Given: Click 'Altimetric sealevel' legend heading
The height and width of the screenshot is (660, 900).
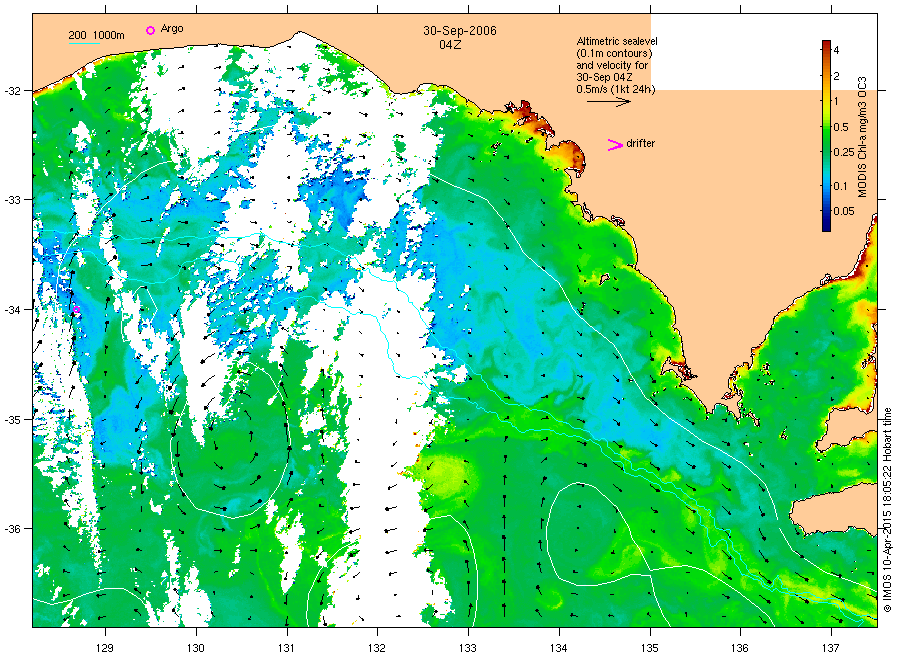Looking at the screenshot, I should tap(617, 41).
